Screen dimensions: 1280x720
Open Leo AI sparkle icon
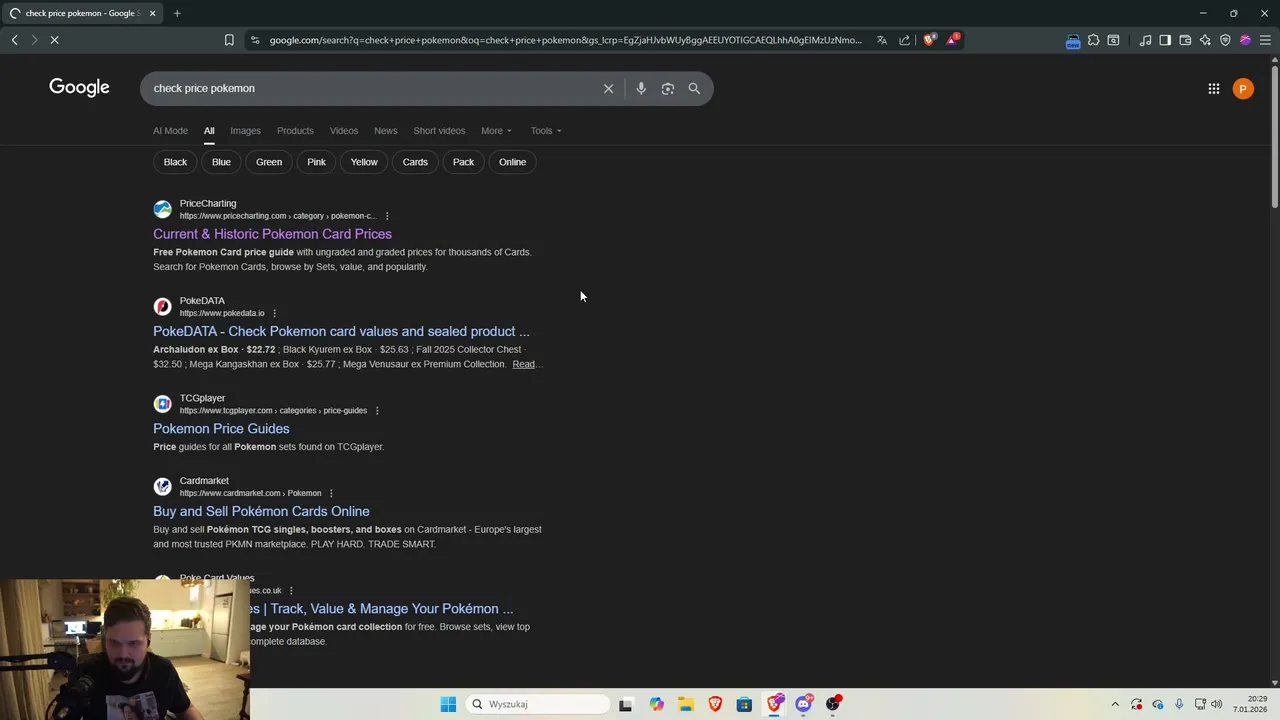tap(1205, 40)
